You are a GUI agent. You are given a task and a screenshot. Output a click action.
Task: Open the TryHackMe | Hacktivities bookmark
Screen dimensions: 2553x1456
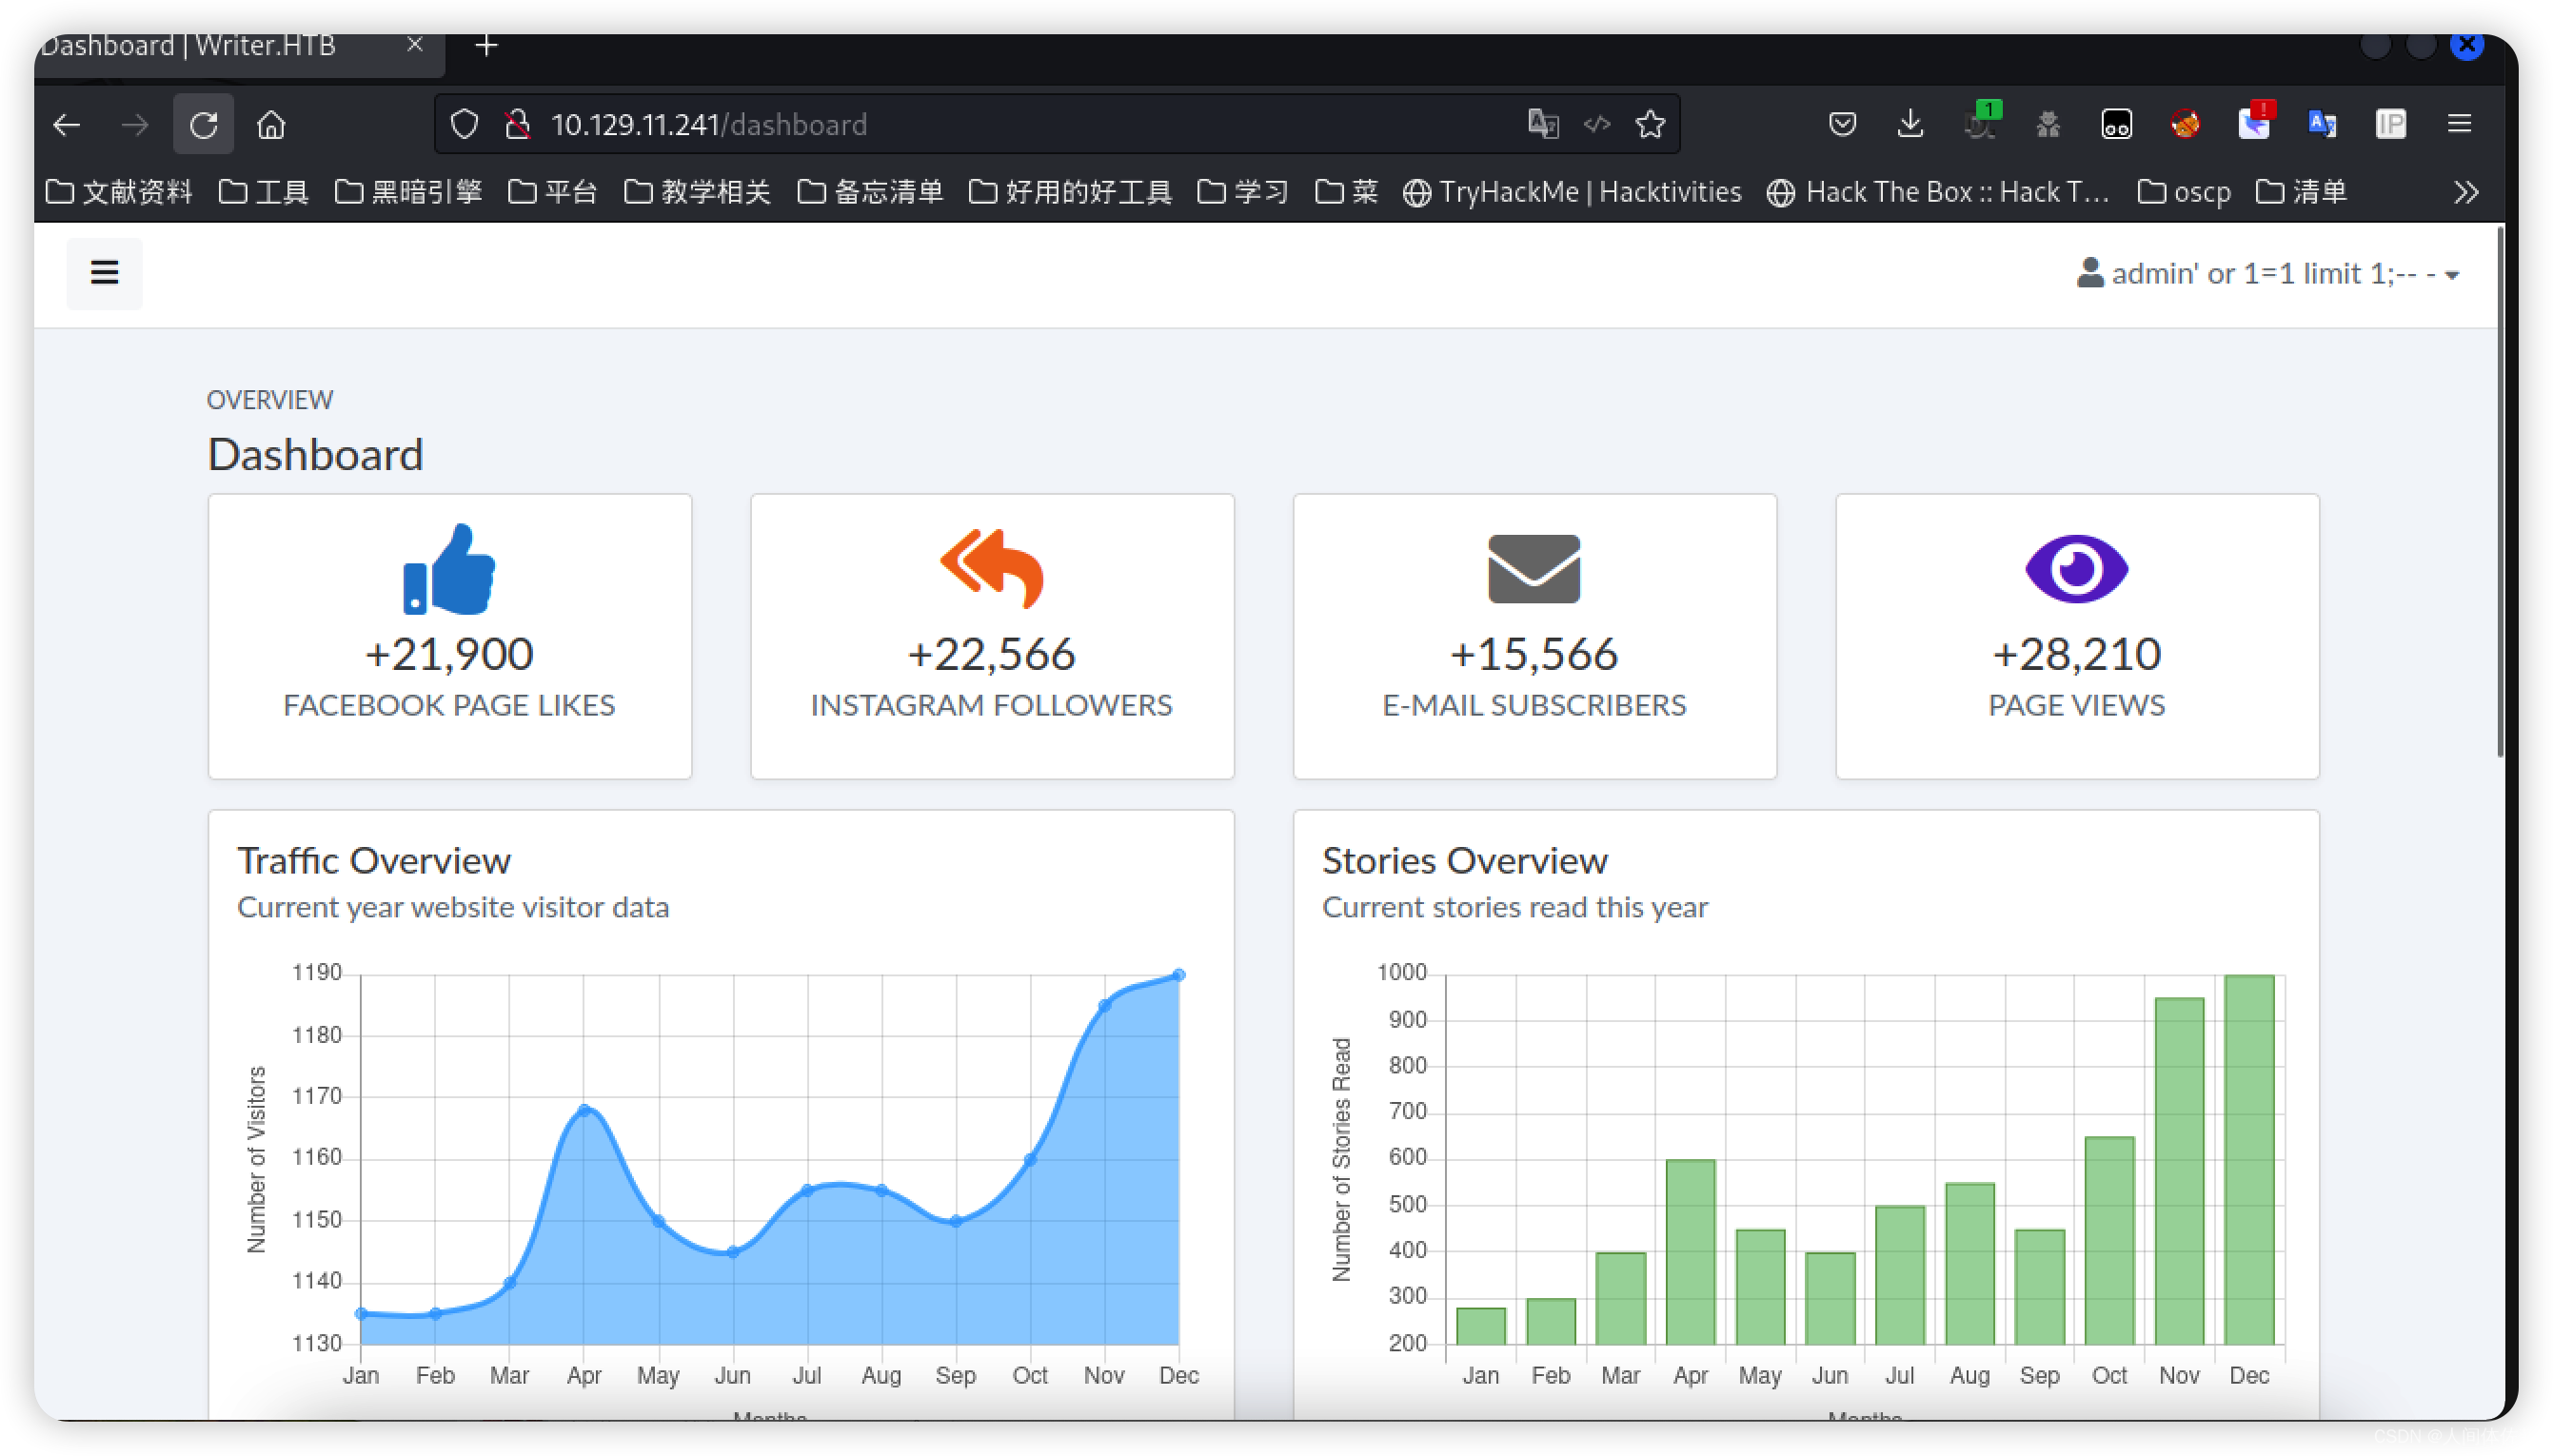tap(1571, 192)
